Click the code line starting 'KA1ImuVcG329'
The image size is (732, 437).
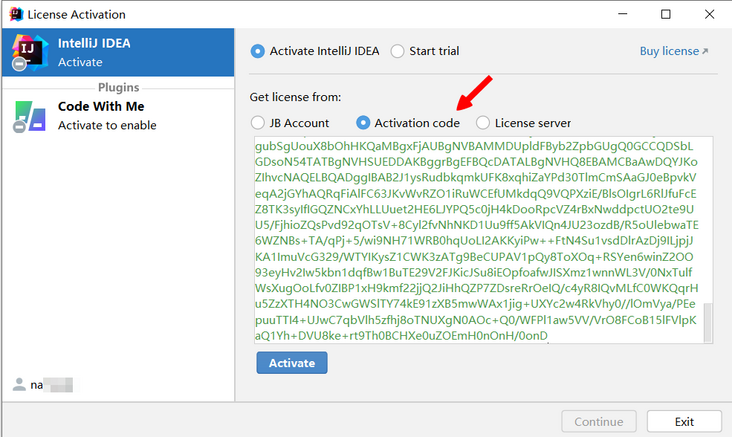coord(474,256)
